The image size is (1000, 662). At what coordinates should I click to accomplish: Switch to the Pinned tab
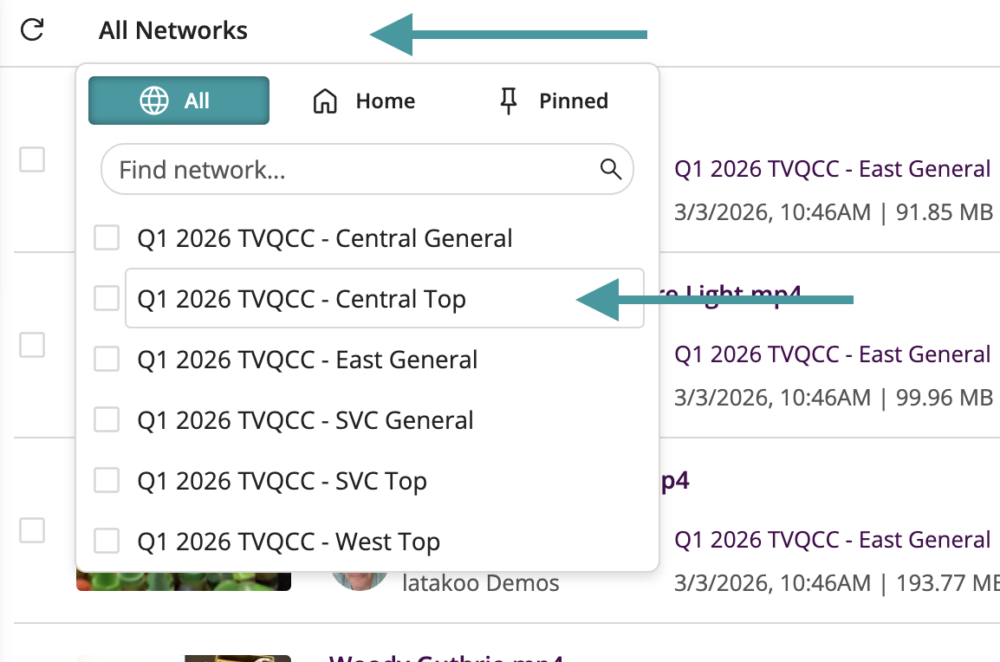pyautogui.click(x=553, y=101)
